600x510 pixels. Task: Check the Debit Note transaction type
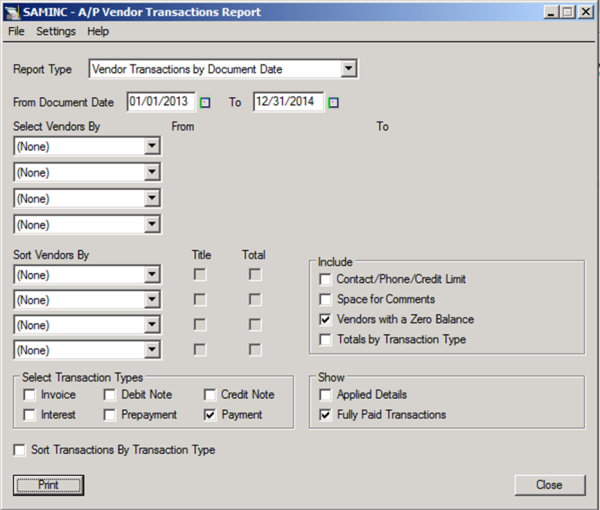tap(109, 395)
